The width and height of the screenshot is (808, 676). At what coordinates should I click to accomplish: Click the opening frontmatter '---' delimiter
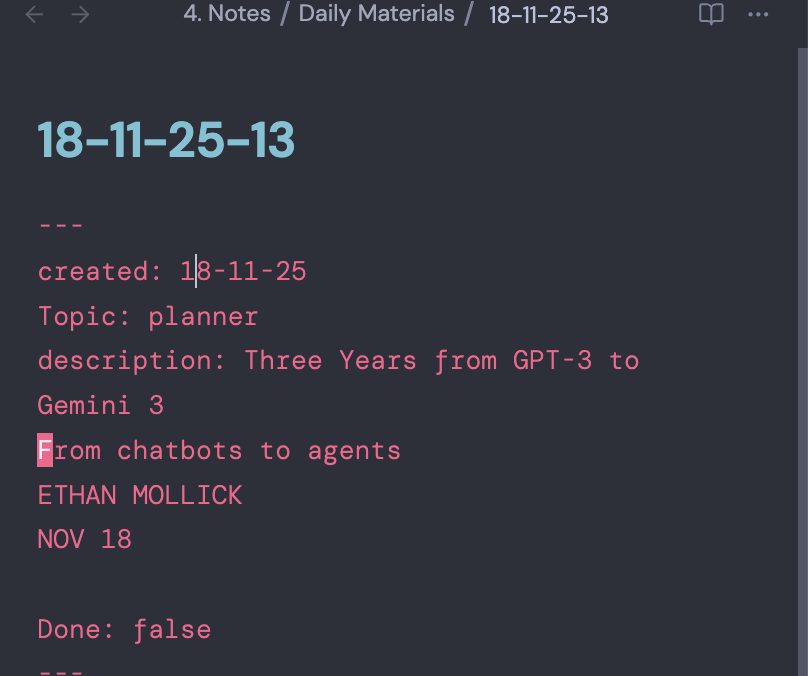60,227
